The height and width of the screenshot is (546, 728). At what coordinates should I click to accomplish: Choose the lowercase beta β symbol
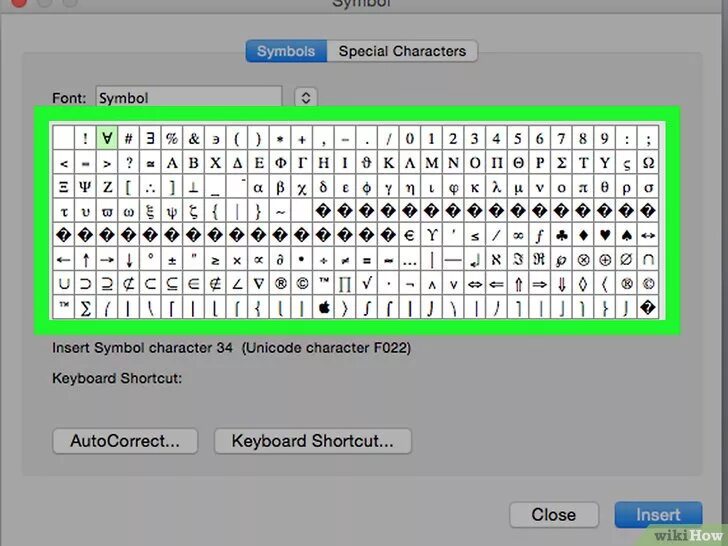[280, 187]
